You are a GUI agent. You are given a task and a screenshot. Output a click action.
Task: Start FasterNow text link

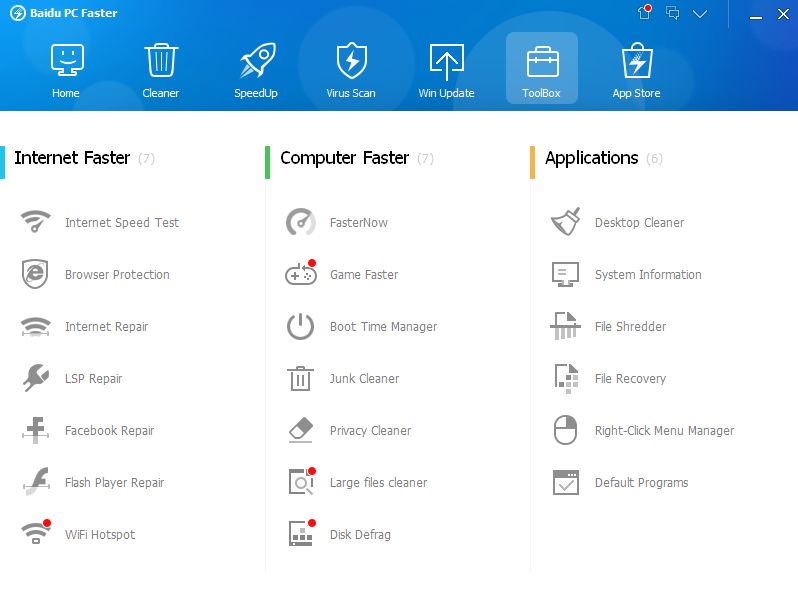pyautogui.click(x=359, y=222)
